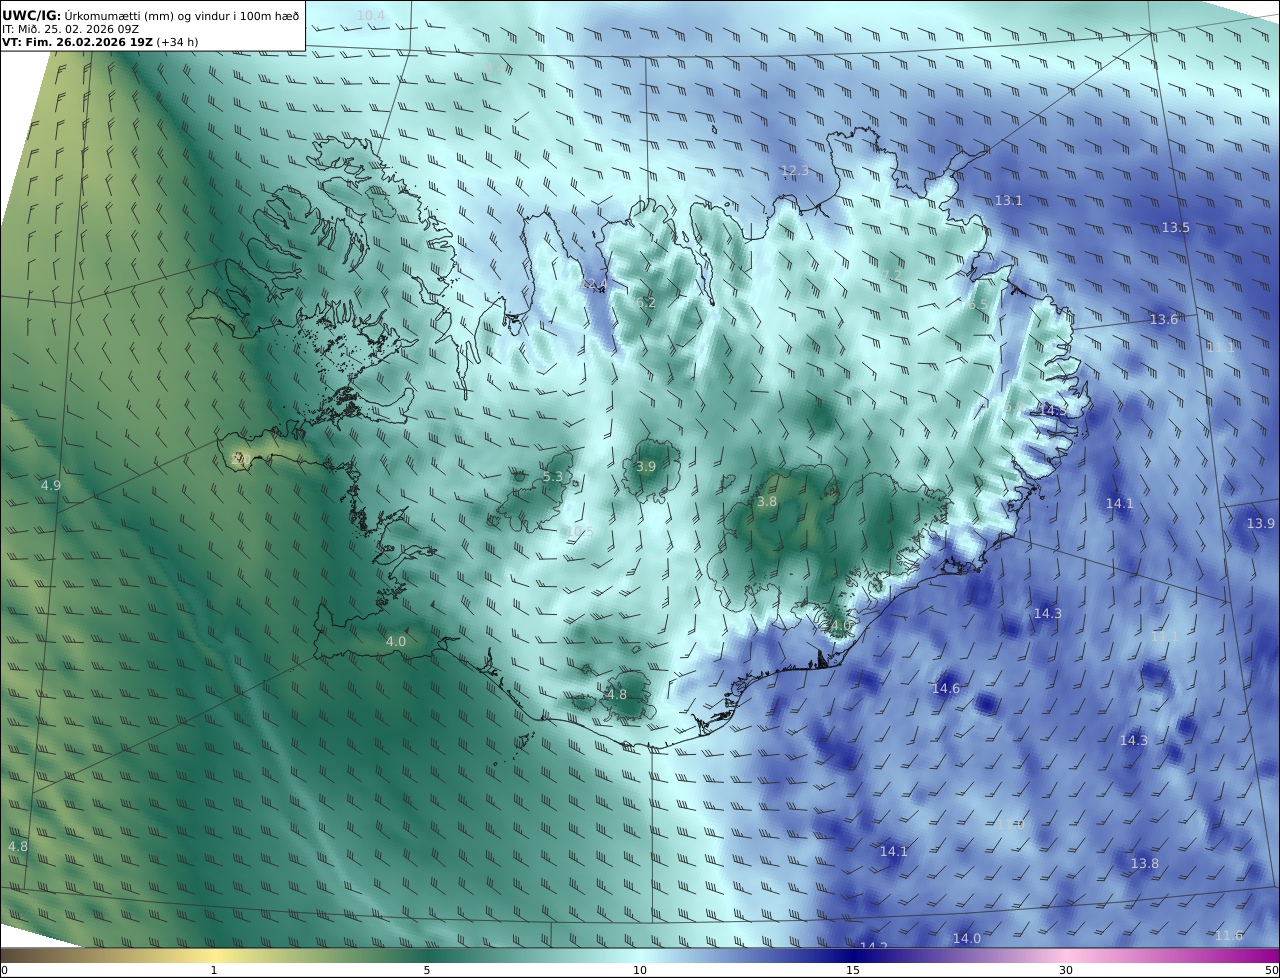1280x978 pixels.
Task: Click the 7.2 value label
Action: coord(892,275)
